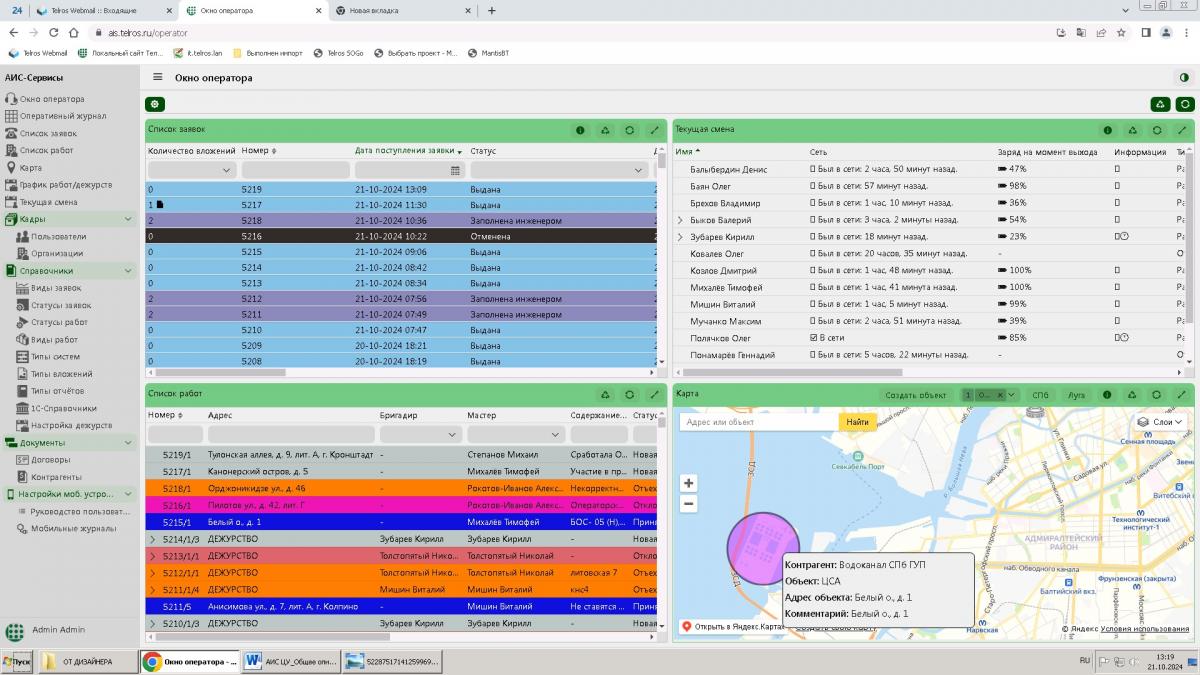Collapse Настройки моб. устройств section
The height and width of the screenshot is (675, 1200).
[x=128, y=494]
